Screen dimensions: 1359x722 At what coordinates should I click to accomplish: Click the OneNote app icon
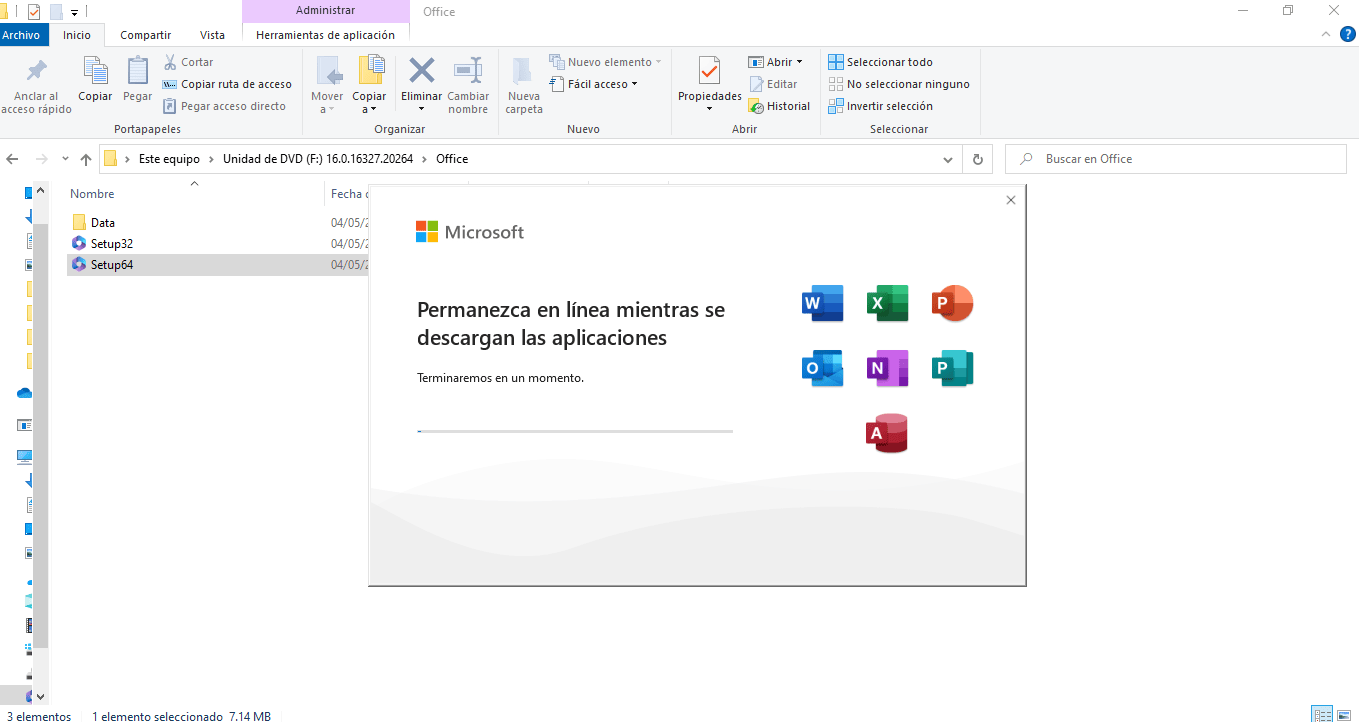point(886,368)
